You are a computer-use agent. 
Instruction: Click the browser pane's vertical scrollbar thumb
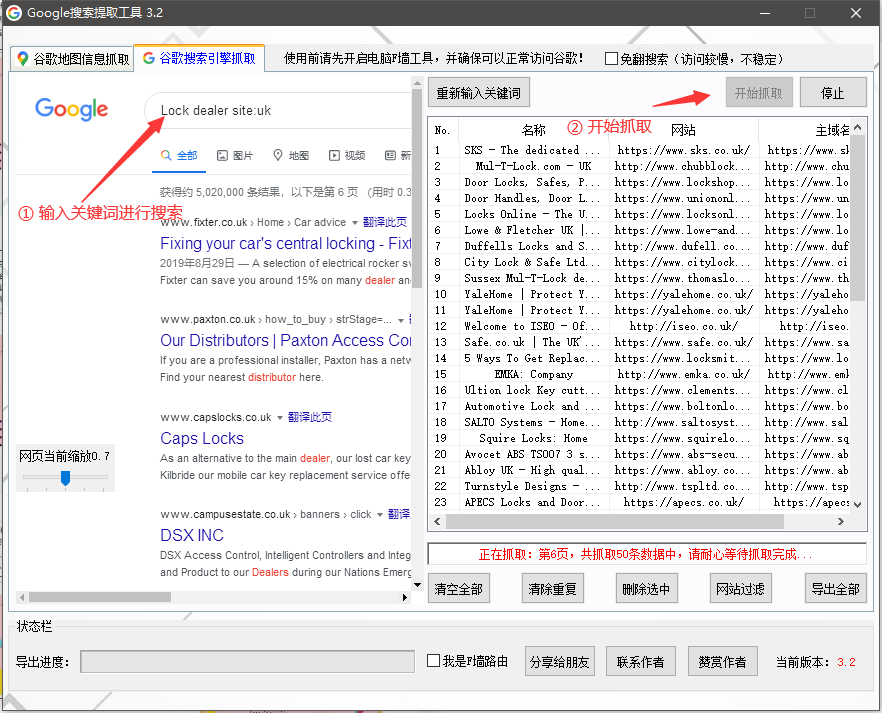[x=417, y=188]
